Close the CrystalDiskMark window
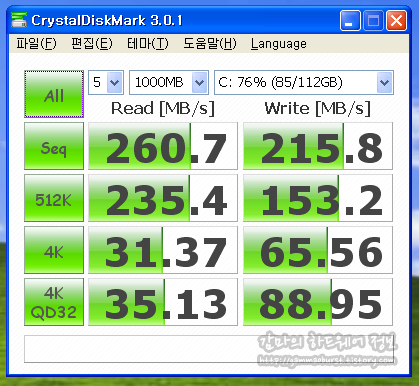The height and width of the screenshot is (386, 419). 396,21
